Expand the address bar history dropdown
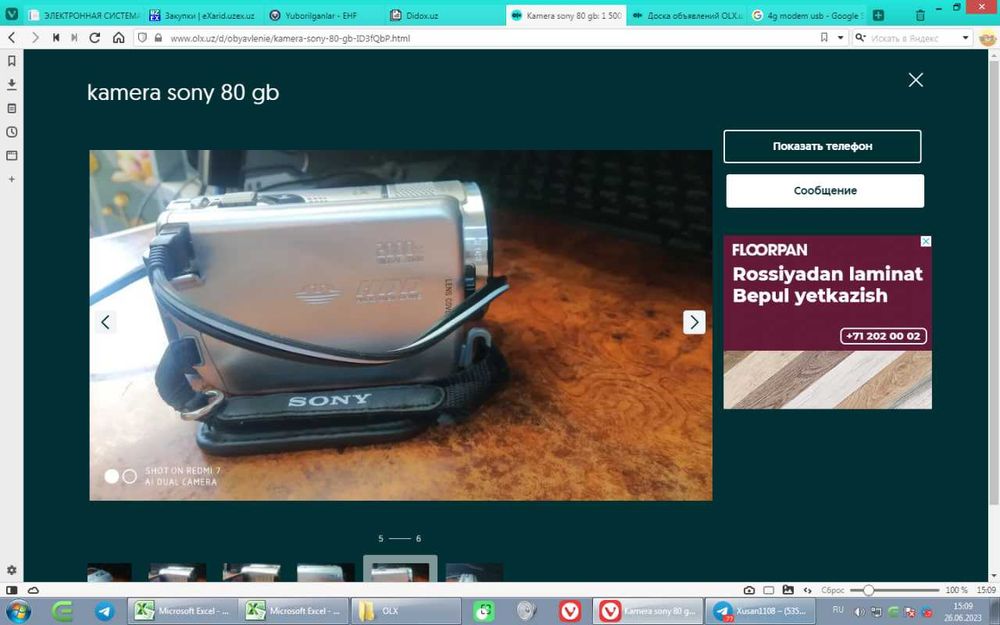 pyautogui.click(x=840, y=38)
